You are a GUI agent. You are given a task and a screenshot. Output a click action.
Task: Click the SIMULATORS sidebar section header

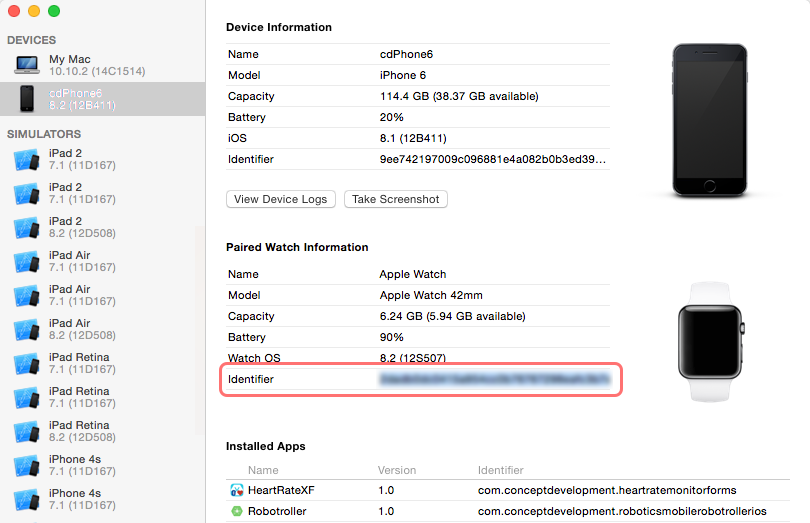point(44,134)
